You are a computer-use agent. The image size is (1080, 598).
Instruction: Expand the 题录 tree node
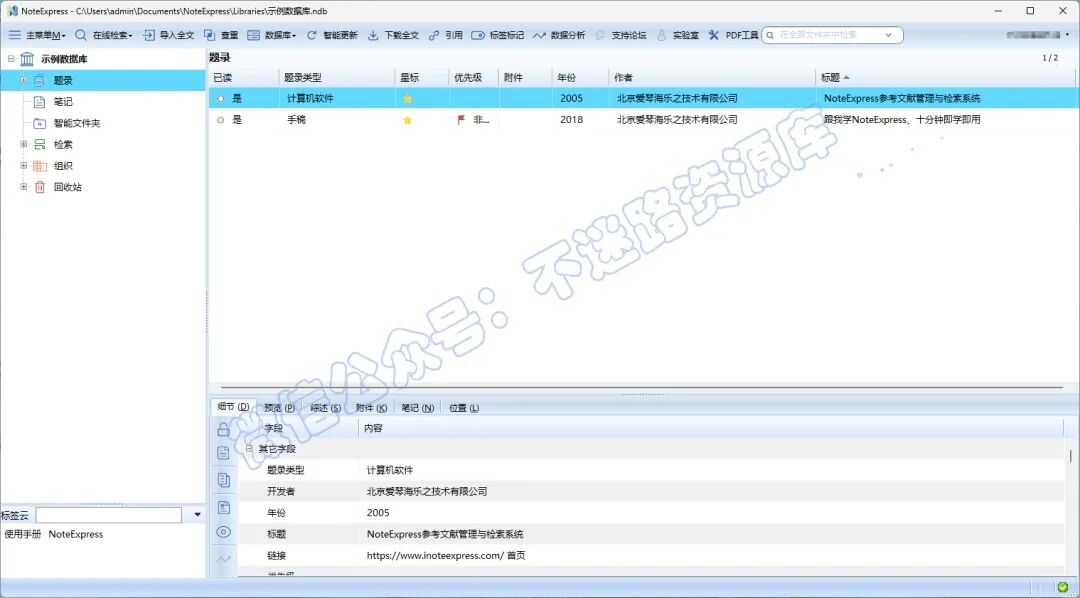(x=23, y=80)
